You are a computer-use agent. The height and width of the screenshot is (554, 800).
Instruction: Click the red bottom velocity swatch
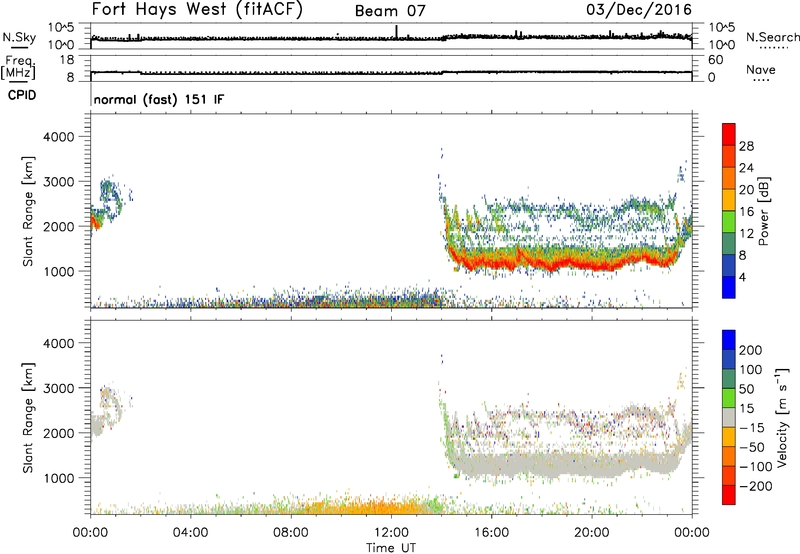[729, 495]
